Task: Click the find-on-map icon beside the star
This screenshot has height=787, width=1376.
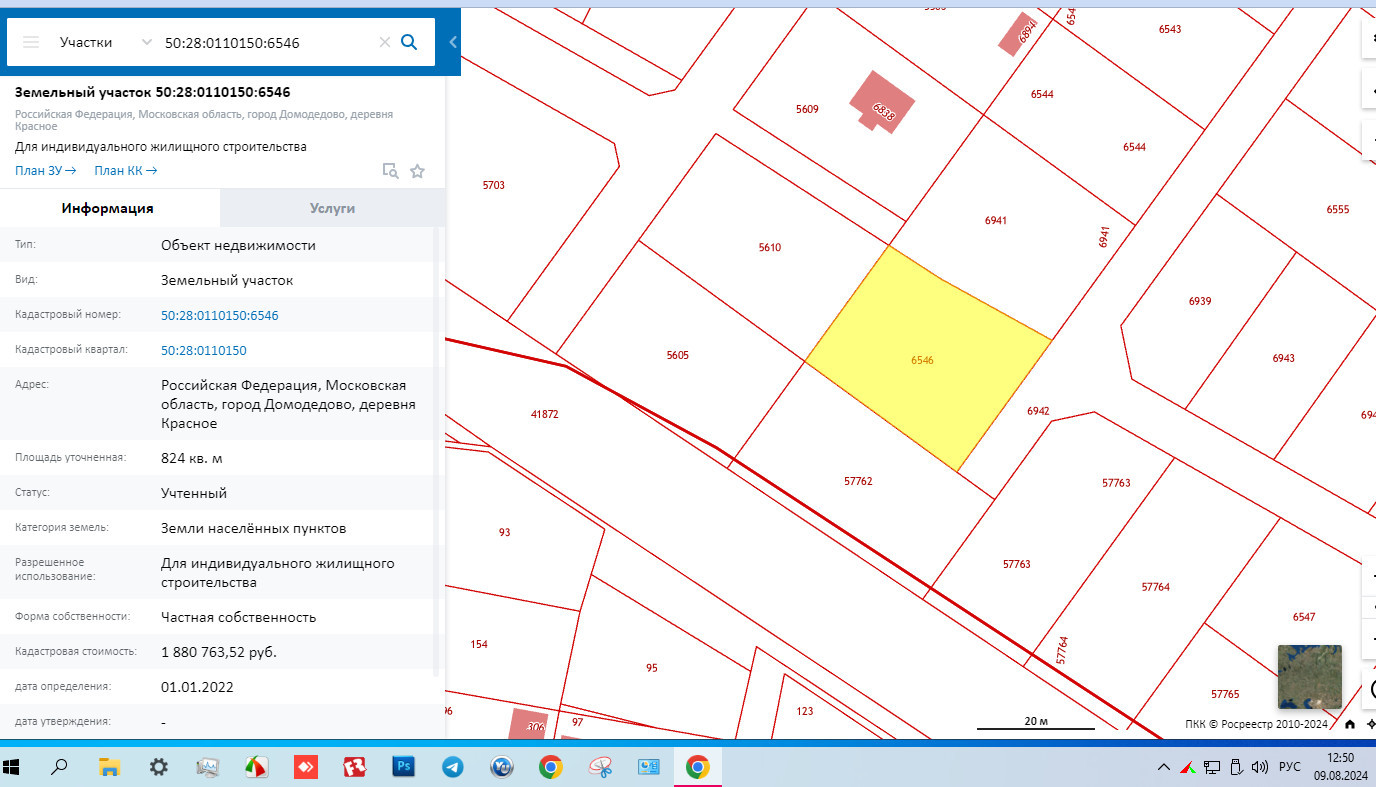Action: coord(391,171)
